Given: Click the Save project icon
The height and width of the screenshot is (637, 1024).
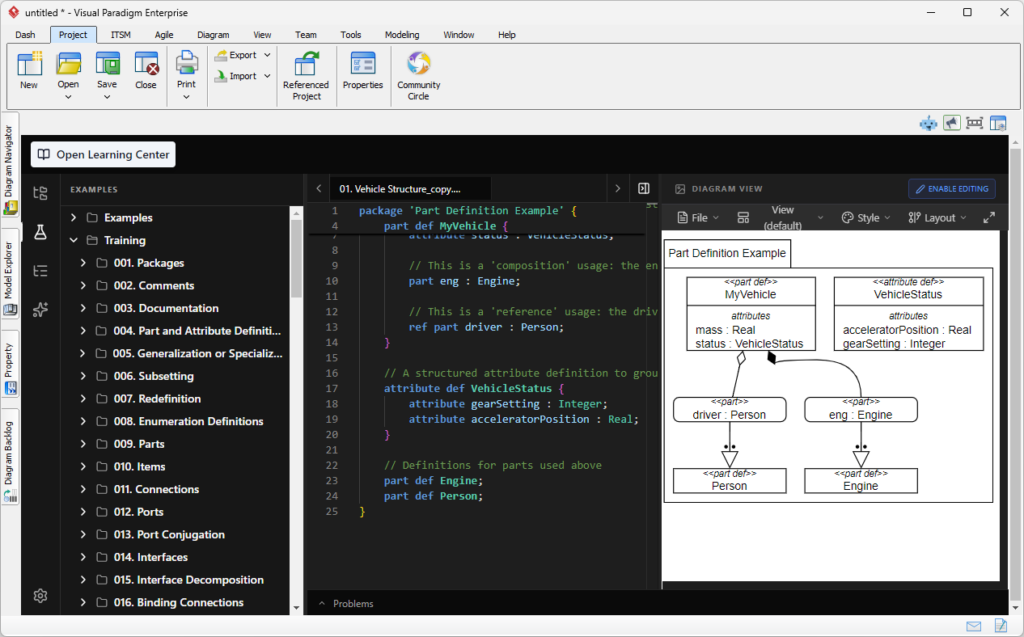Looking at the screenshot, I should coord(107,64).
